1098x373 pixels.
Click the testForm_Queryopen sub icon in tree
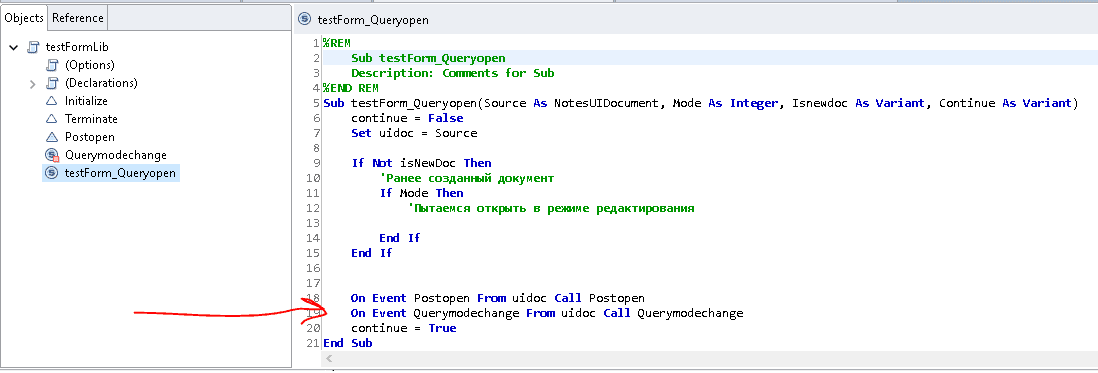click(52, 173)
